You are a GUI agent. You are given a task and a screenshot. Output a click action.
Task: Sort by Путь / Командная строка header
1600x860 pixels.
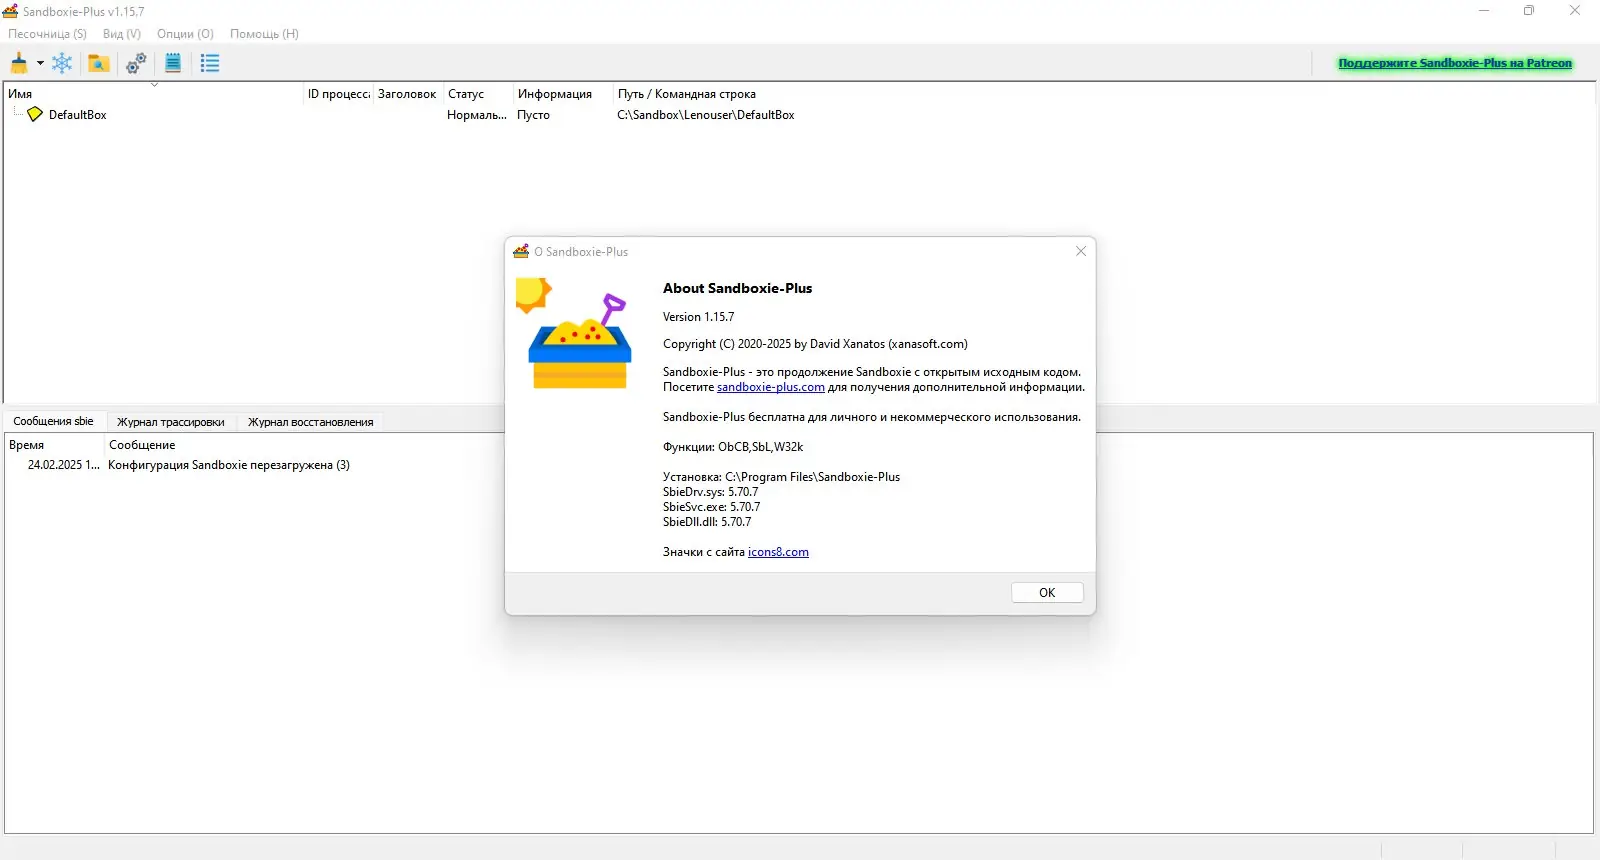(687, 94)
